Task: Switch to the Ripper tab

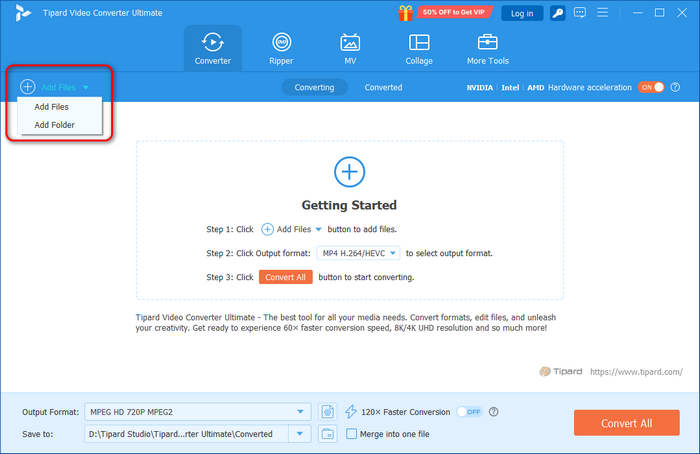Action: (x=281, y=48)
